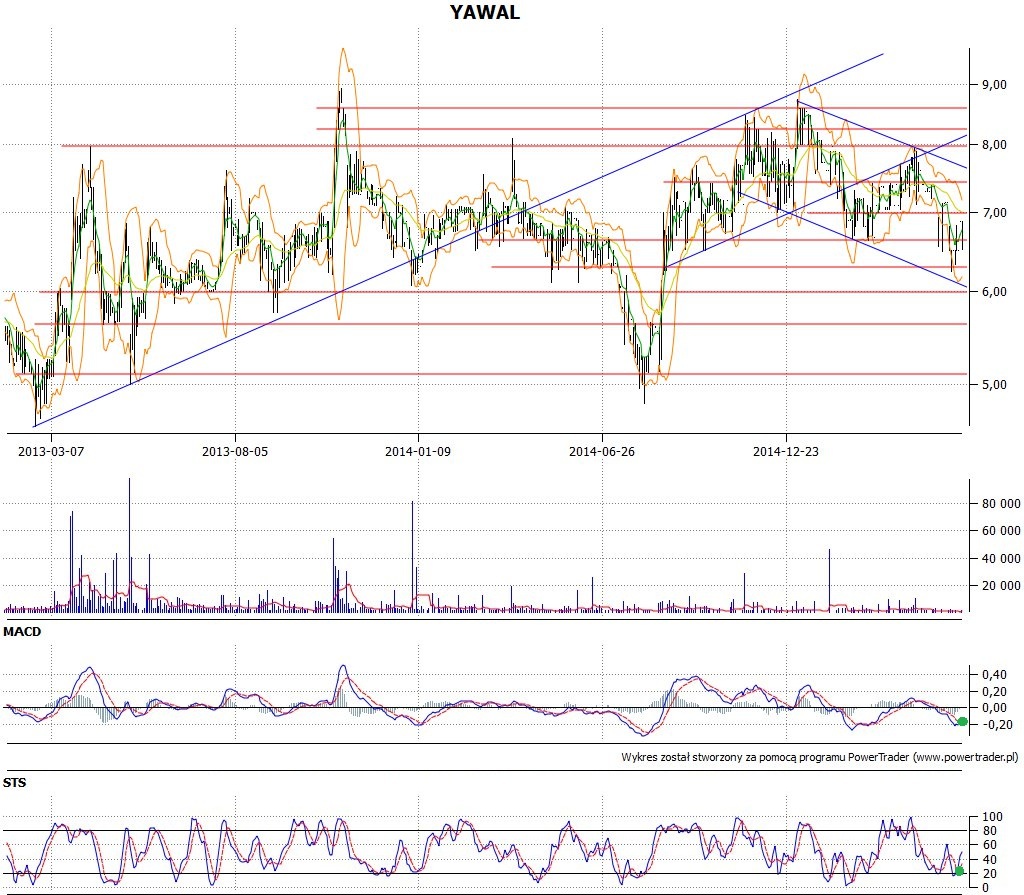Click the 0,20 MACD axis label
Screen dimensions: 1024x895
[x=994, y=691]
